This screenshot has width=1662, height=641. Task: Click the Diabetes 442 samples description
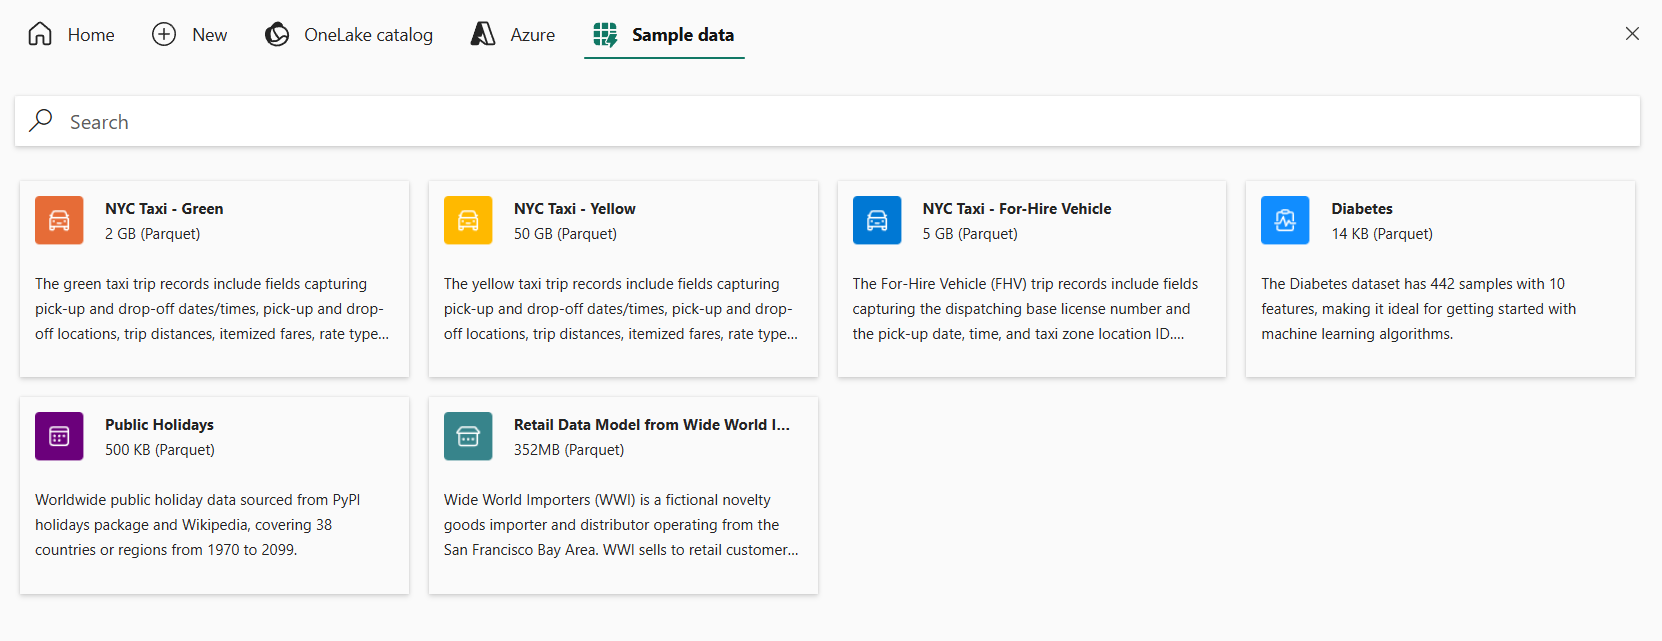pos(1418,309)
